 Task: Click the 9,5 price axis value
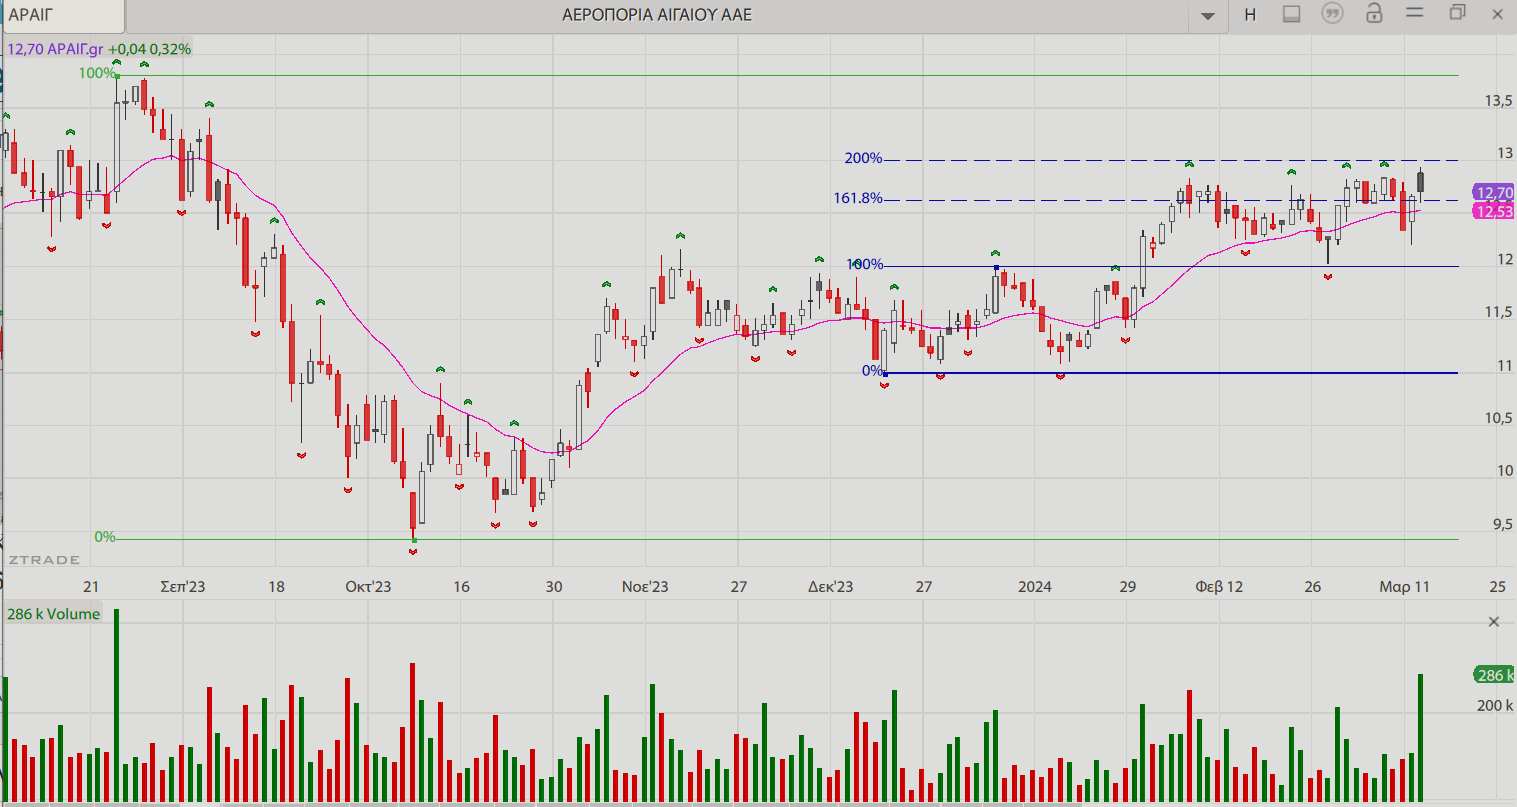point(1502,524)
